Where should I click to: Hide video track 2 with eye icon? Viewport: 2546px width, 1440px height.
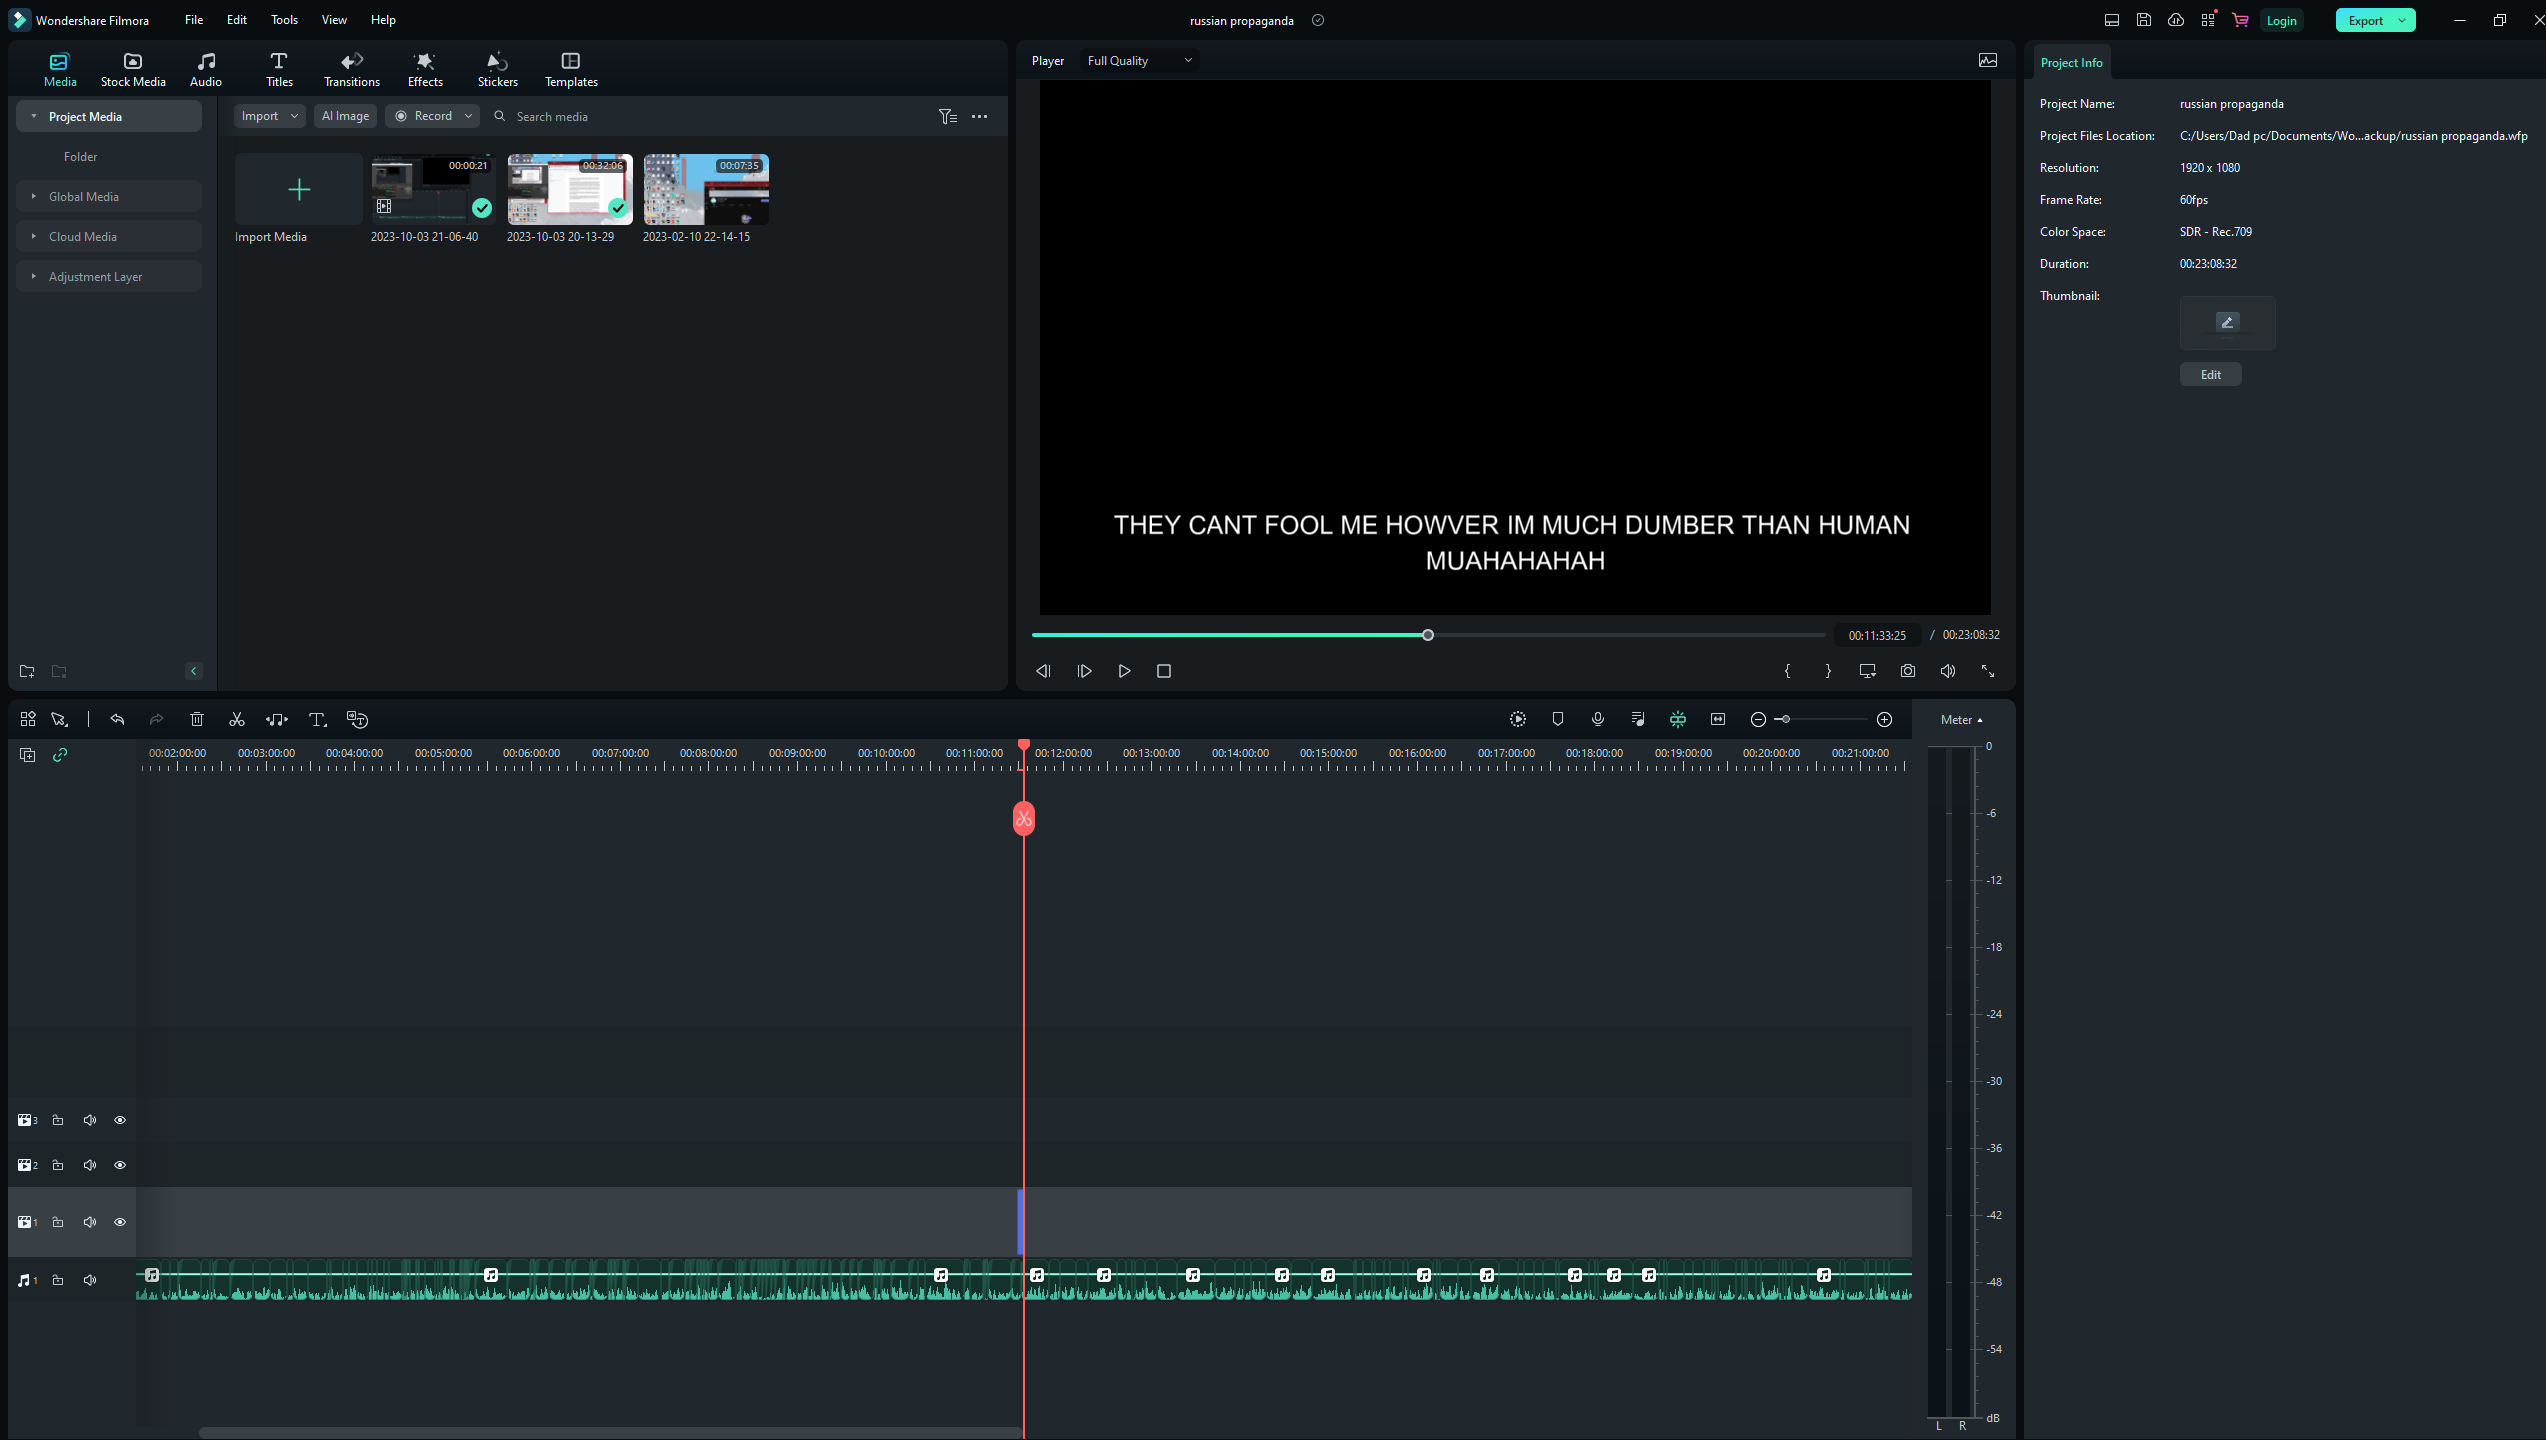tap(120, 1165)
